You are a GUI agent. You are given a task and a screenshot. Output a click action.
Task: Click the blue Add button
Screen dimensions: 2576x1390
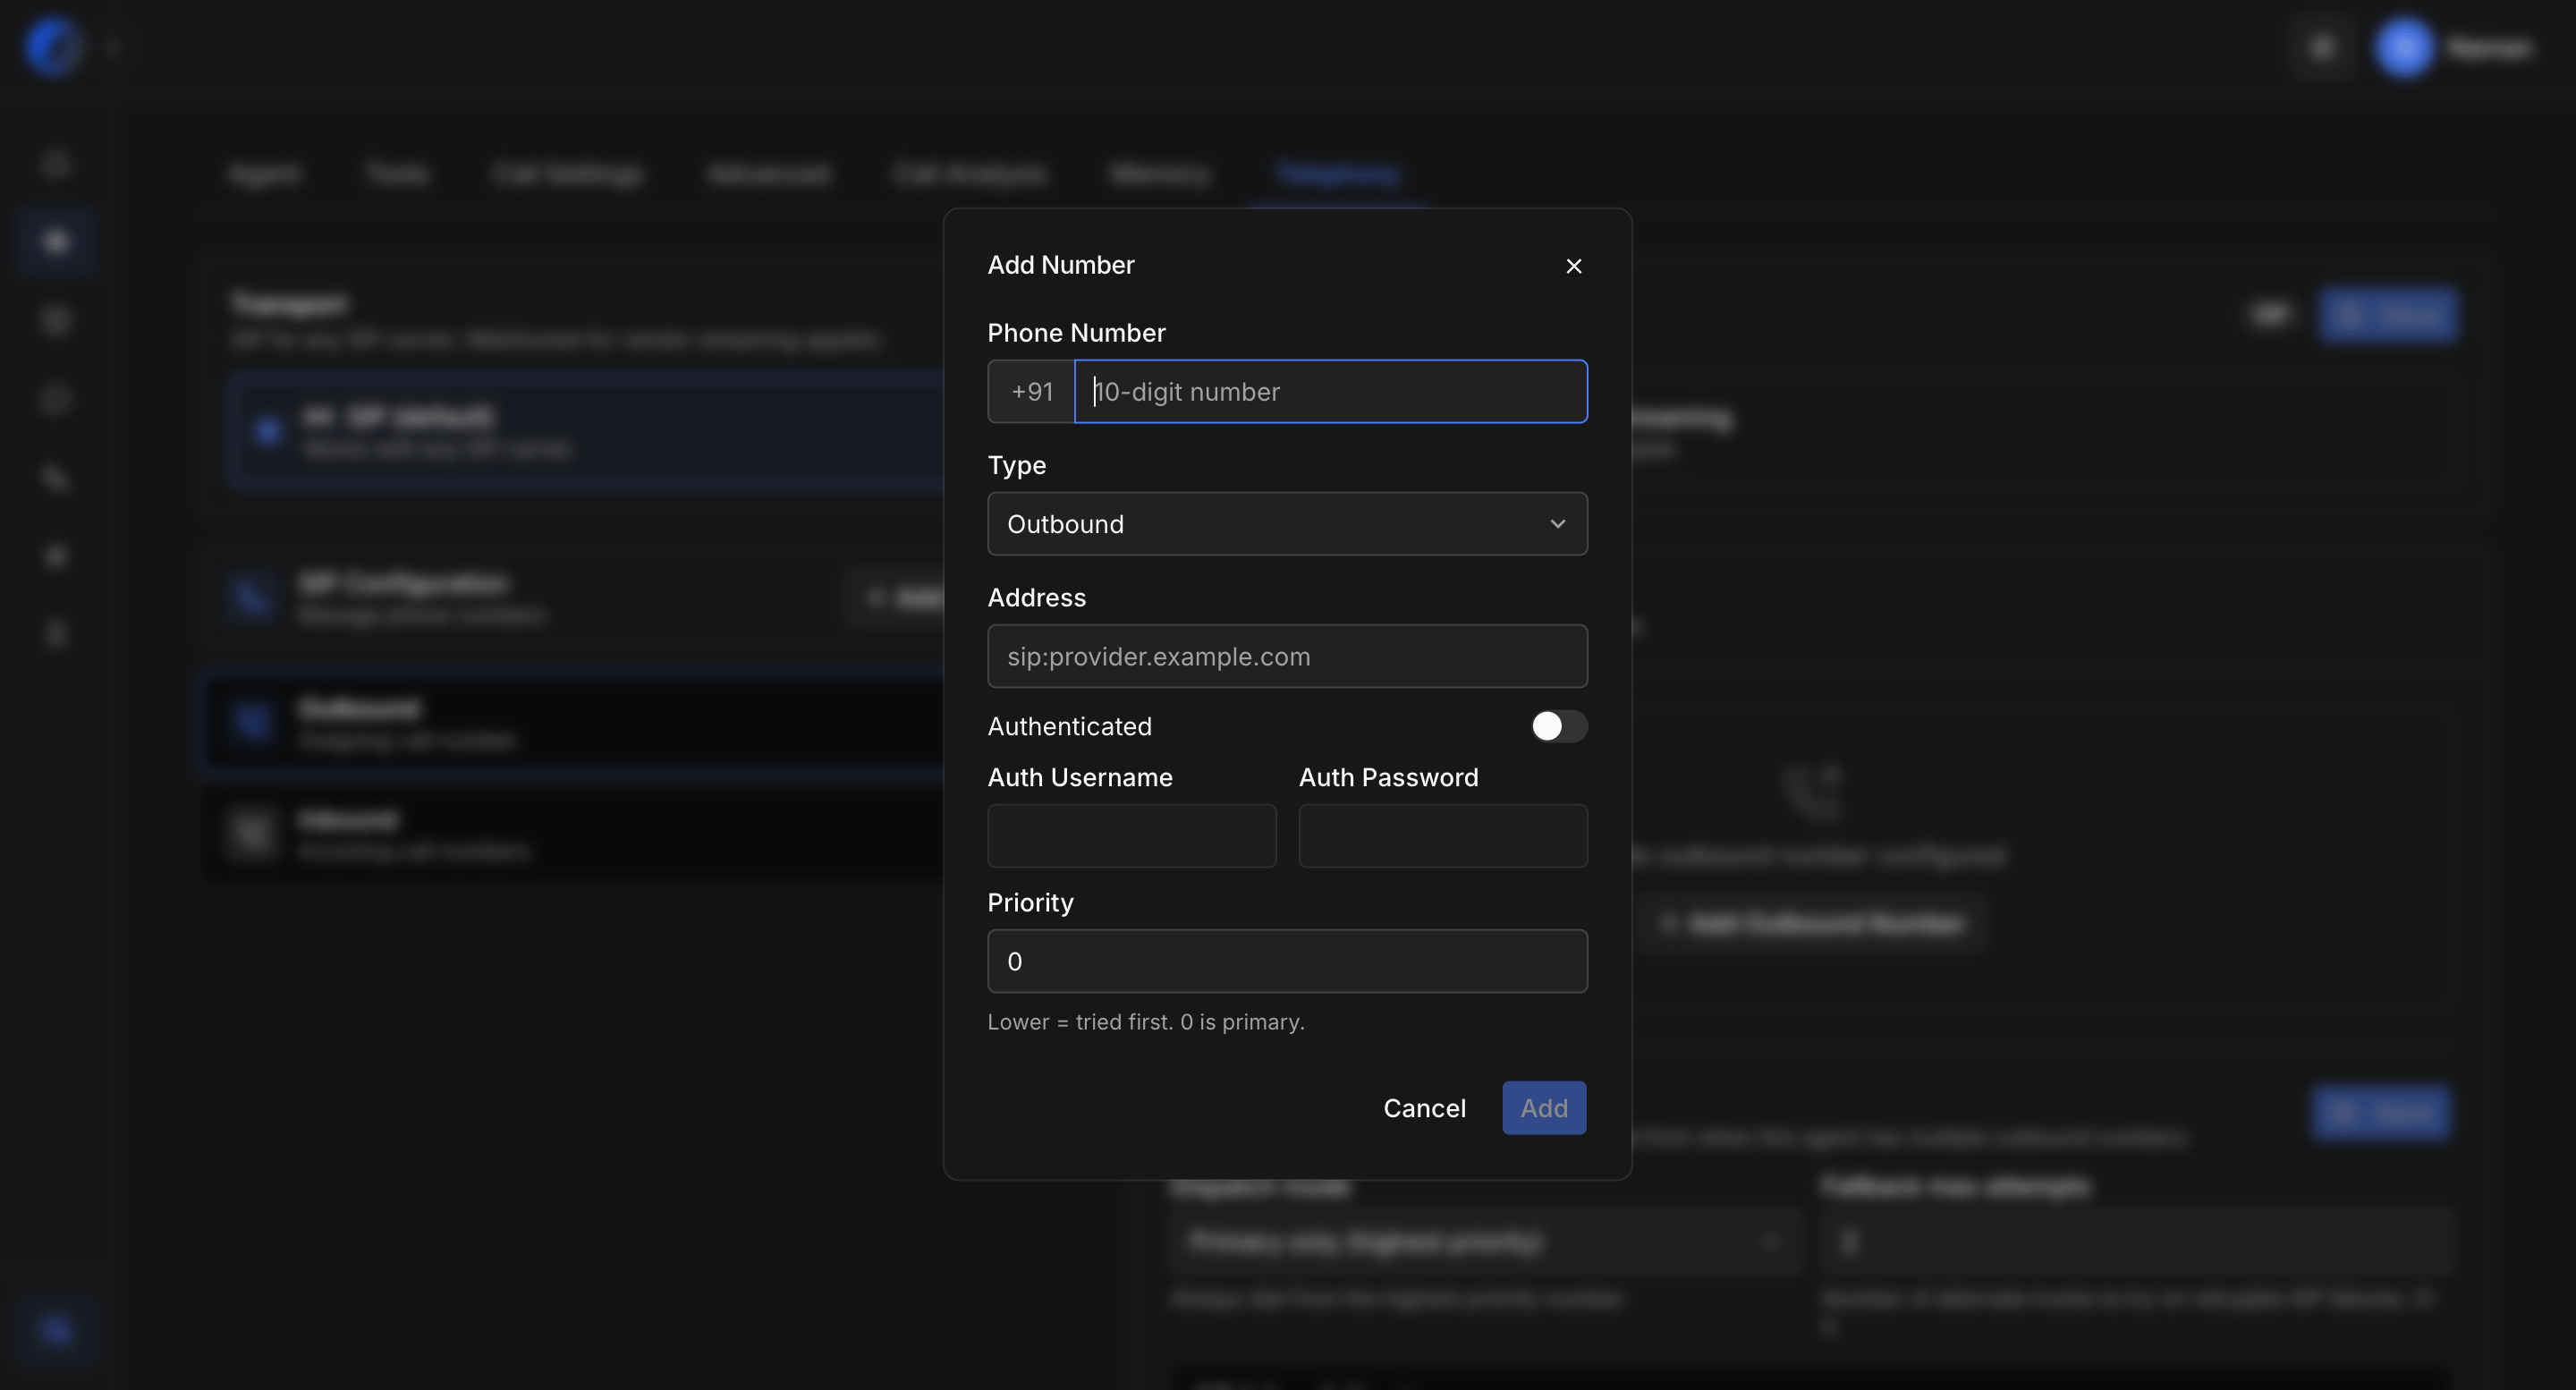[1544, 1108]
